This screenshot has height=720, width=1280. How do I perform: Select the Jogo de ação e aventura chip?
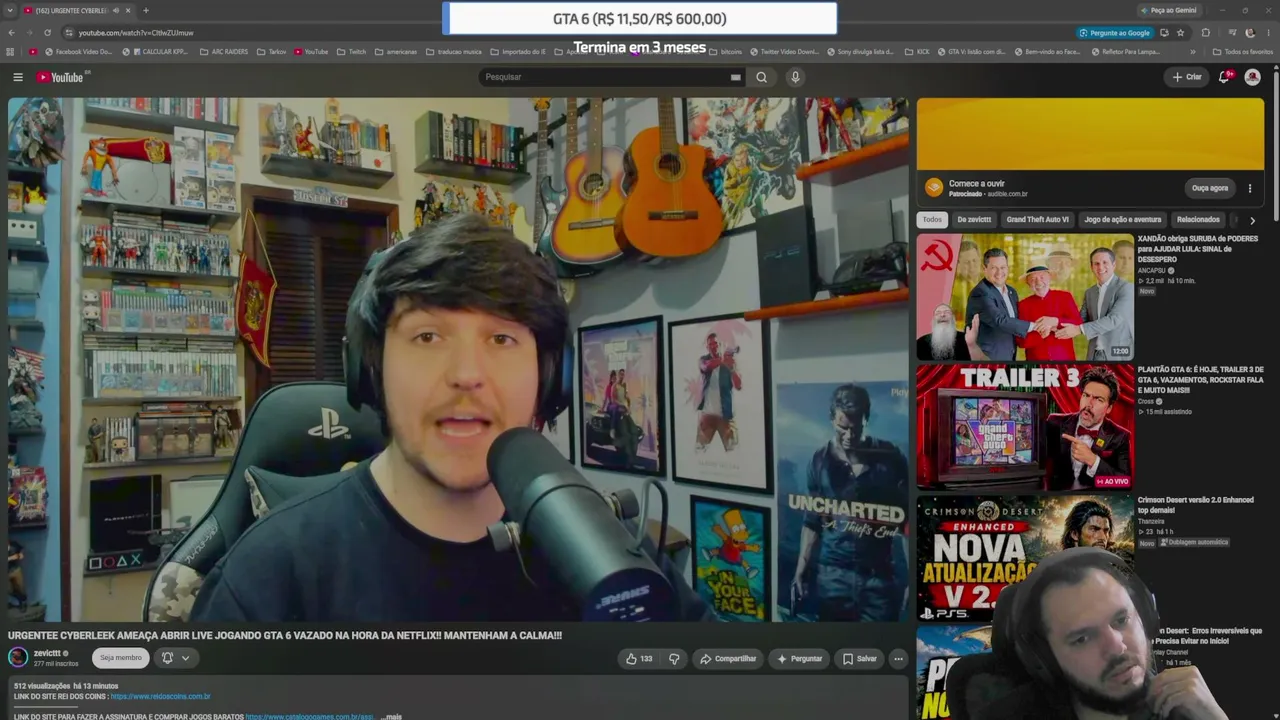[x=1122, y=220]
